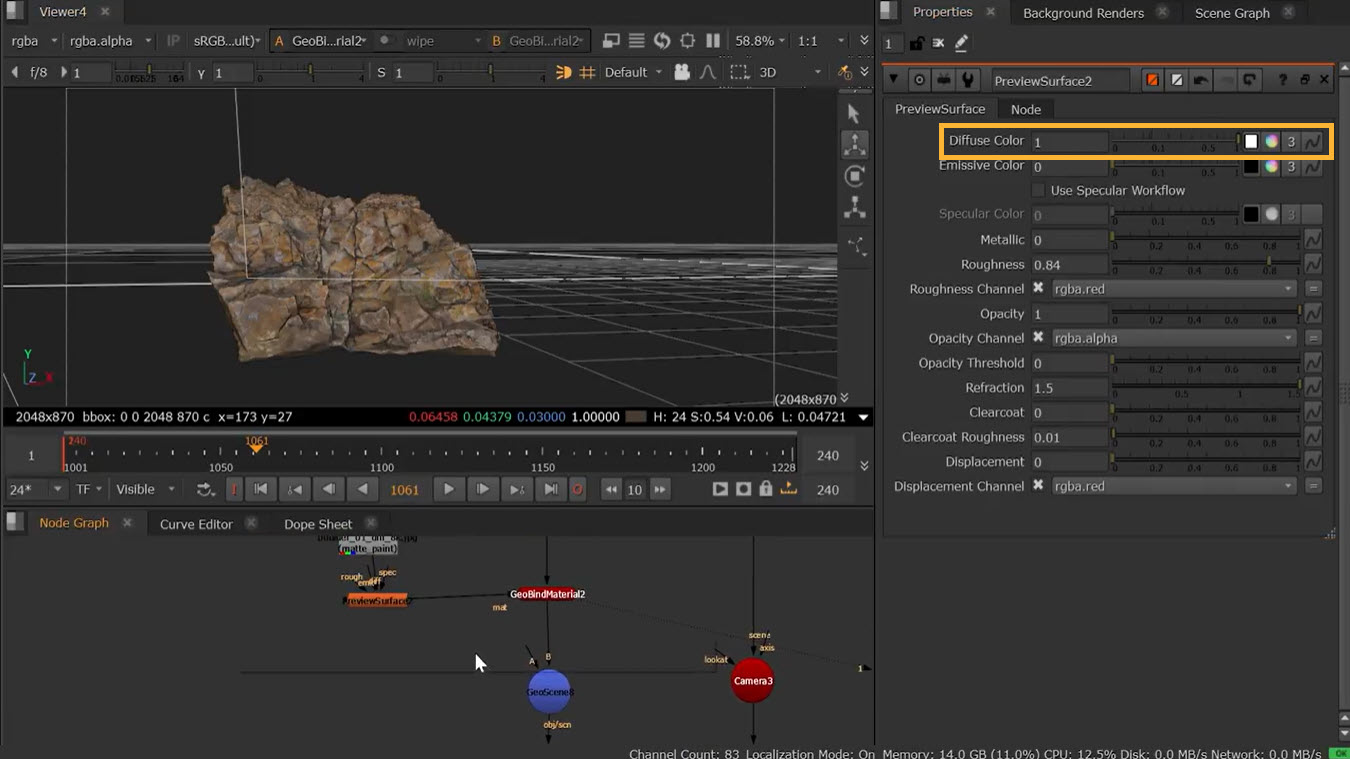This screenshot has width=1350, height=759.
Task: Open the Scene Graph tab
Action: coord(1232,13)
